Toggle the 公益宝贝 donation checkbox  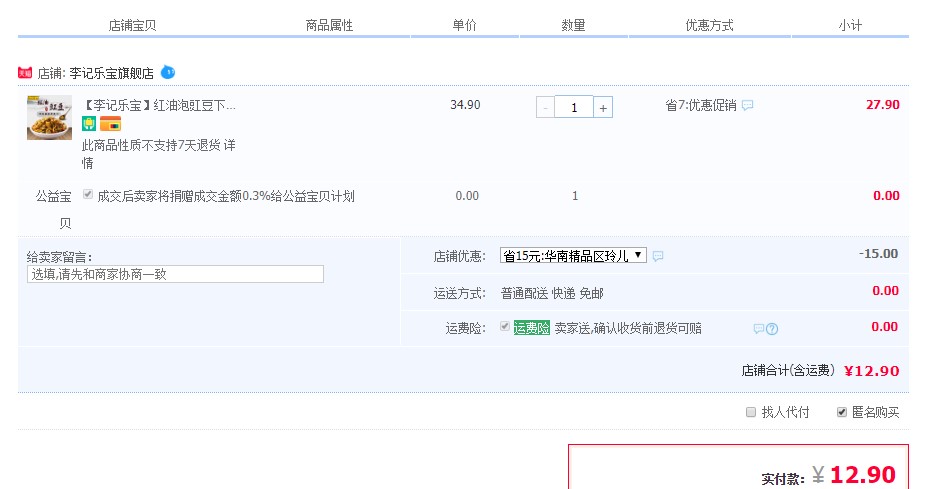click(x=88, y=194)
